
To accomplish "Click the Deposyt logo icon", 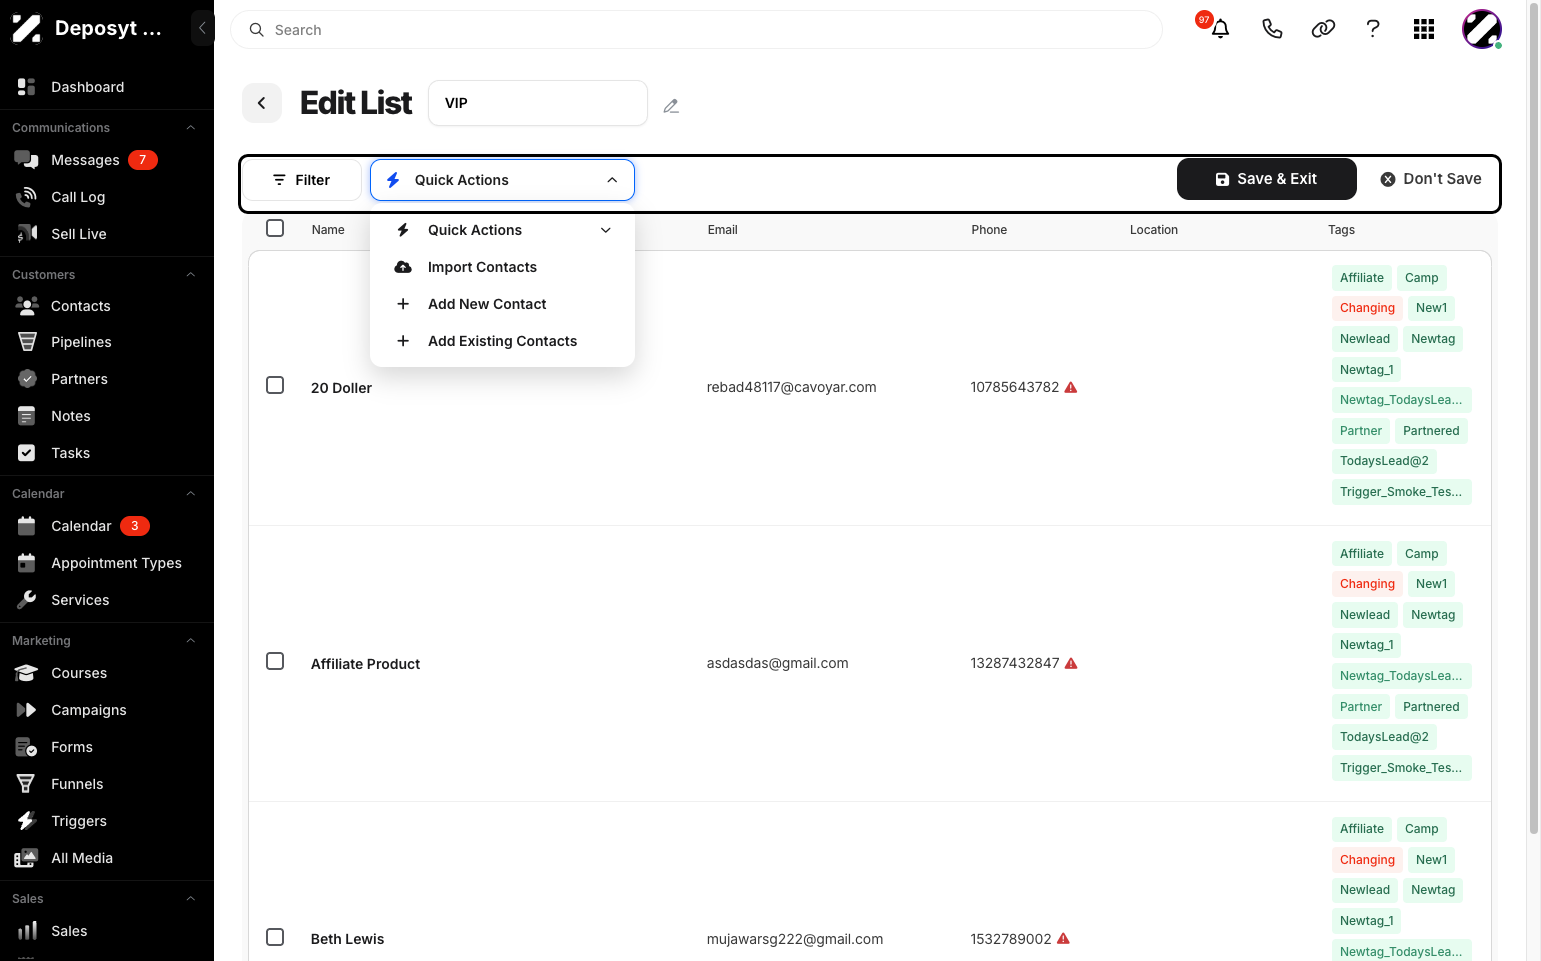I will tap(27, 28).
